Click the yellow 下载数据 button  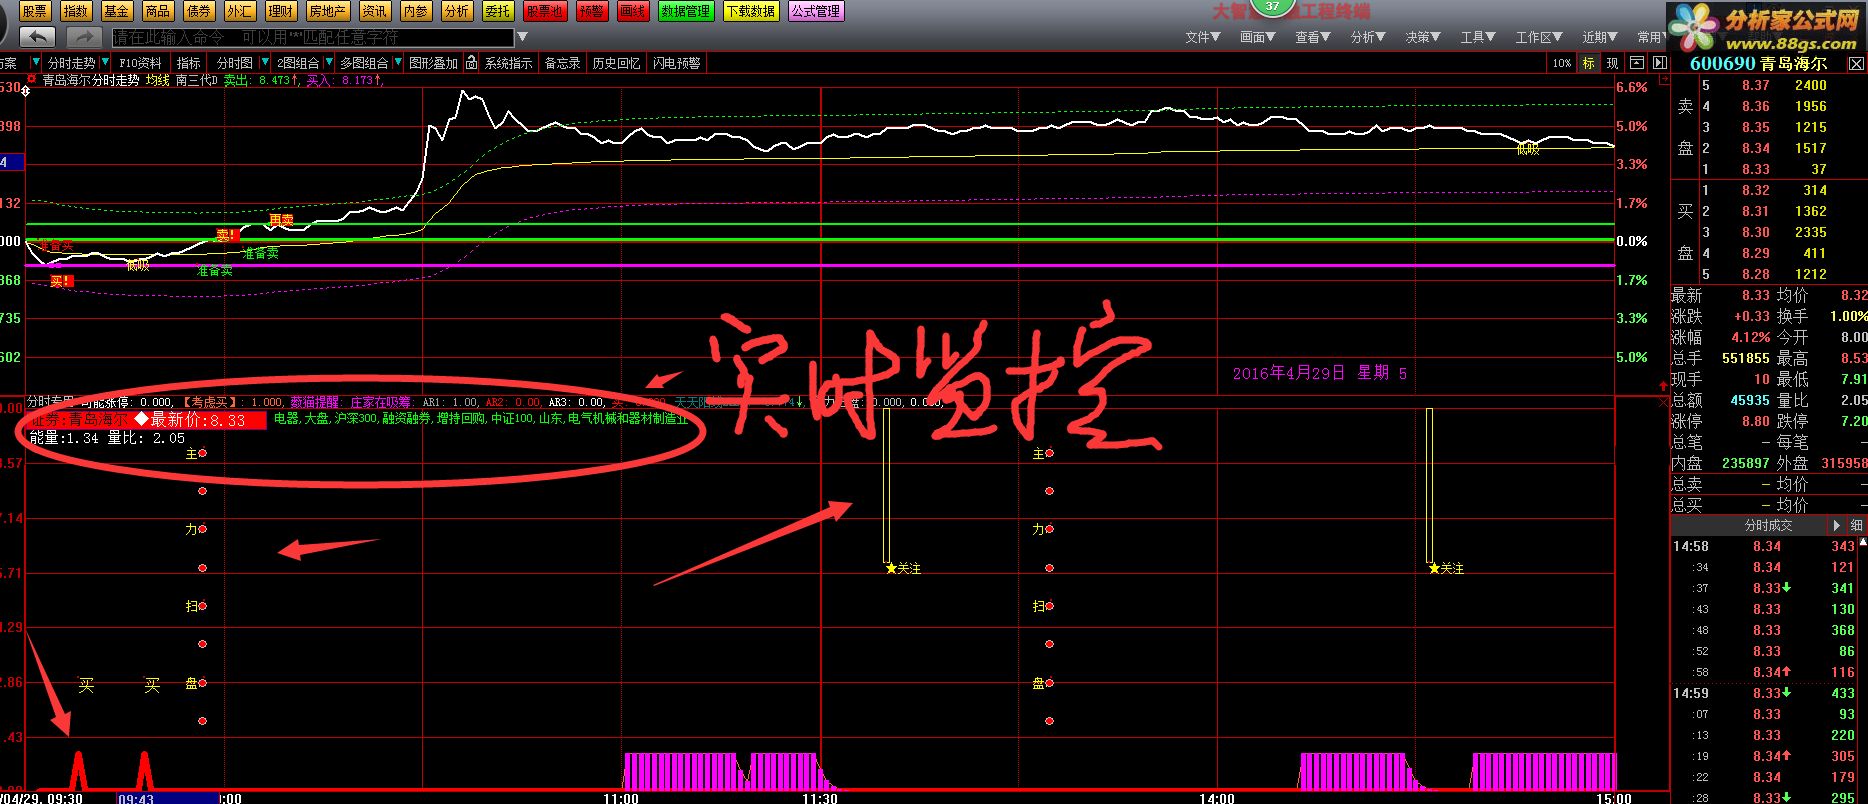pos(752,11)
